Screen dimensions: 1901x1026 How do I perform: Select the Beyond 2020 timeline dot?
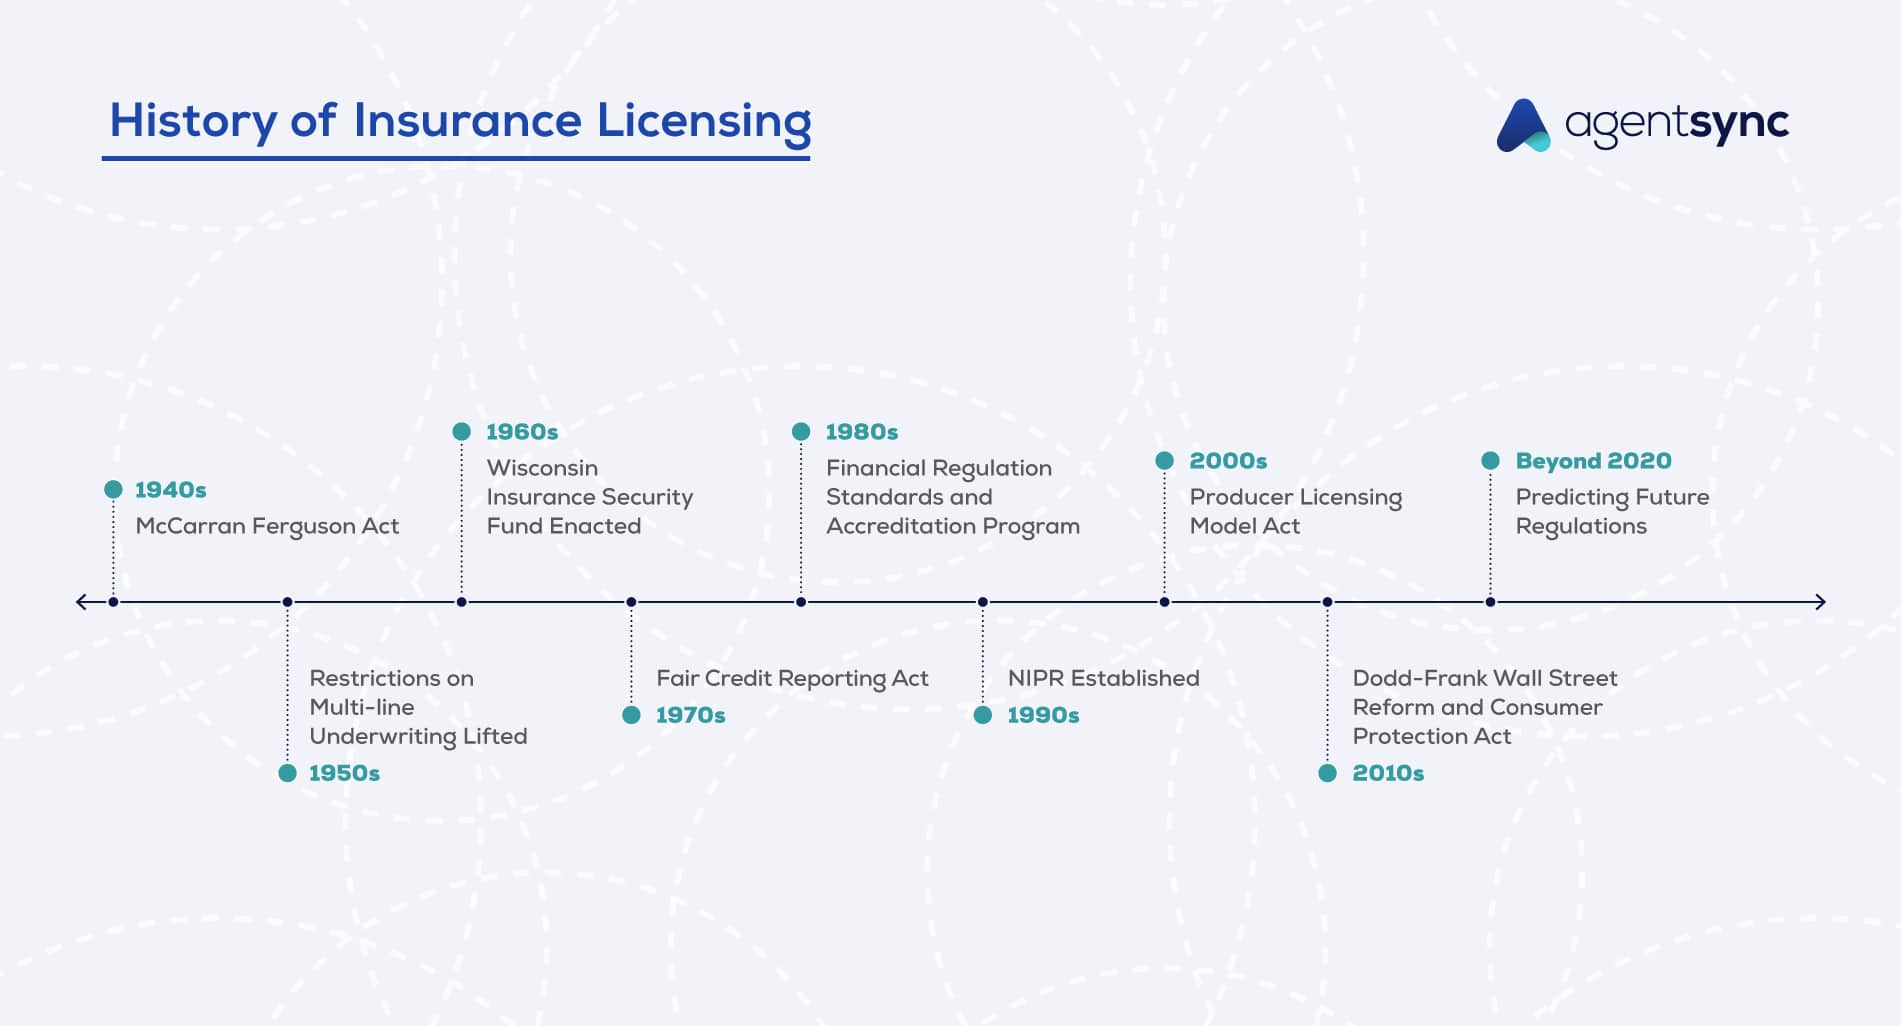tap(1490, 461)
